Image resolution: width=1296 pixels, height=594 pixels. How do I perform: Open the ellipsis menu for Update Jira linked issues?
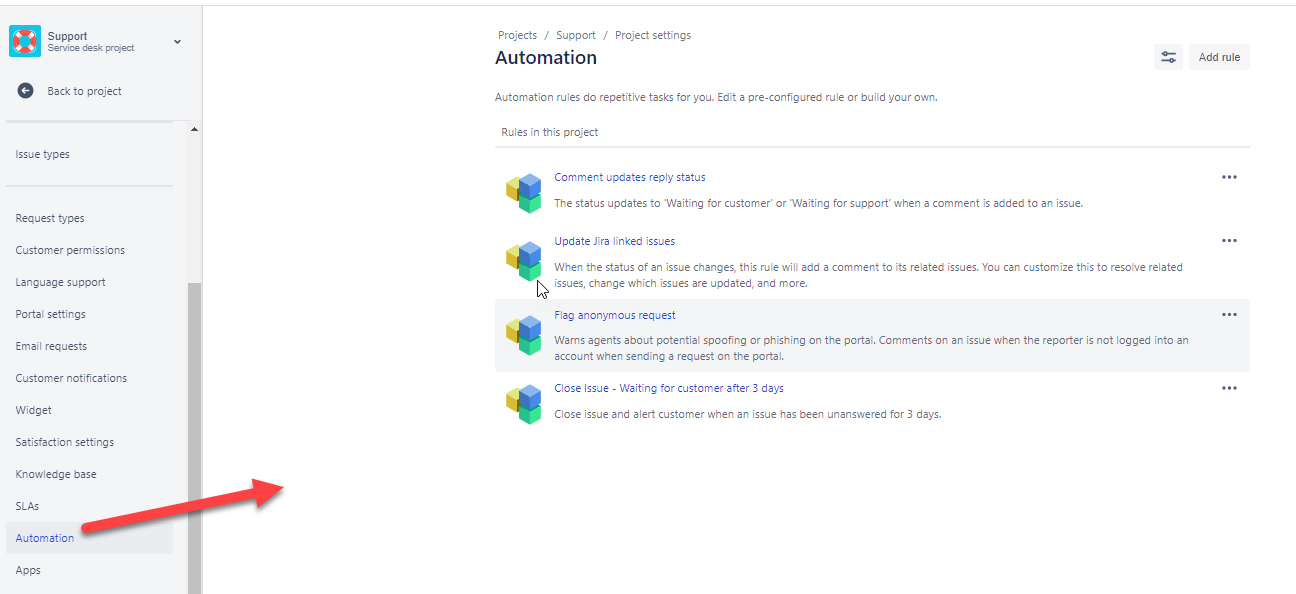[x=1229, y=240]
